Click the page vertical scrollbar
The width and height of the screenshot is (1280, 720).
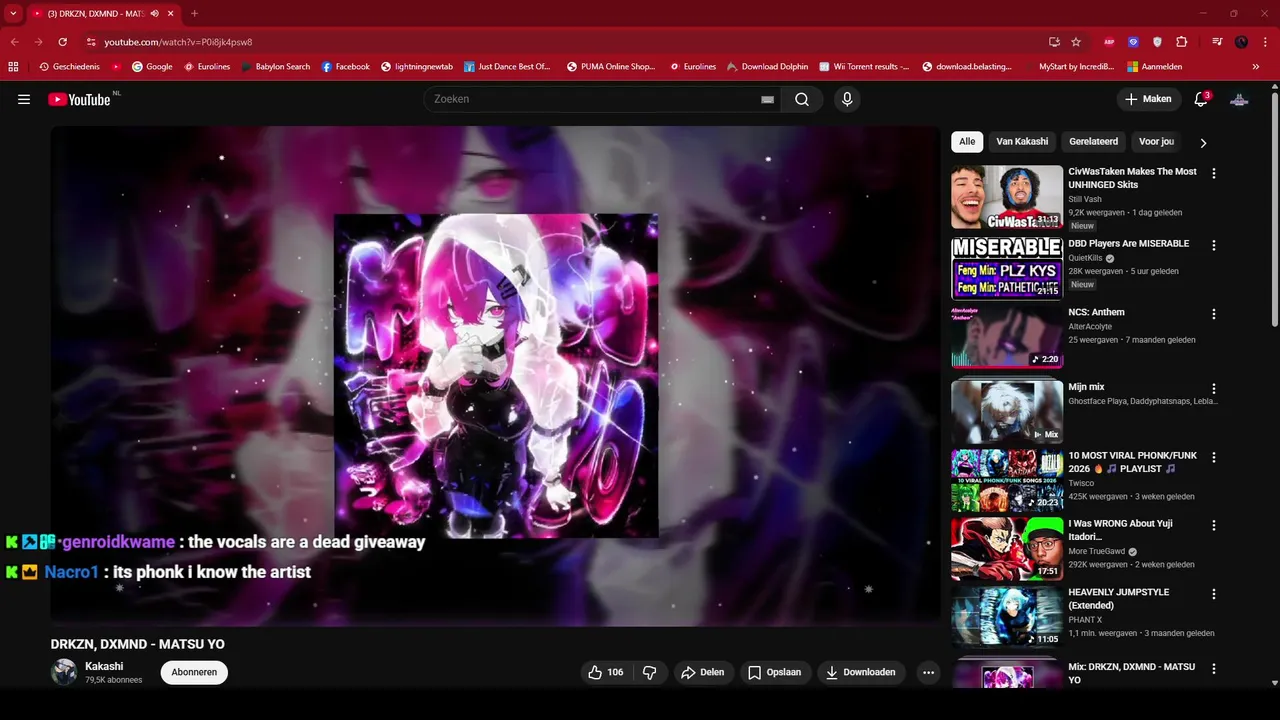pyautogui.click(x=1274, y=210)
